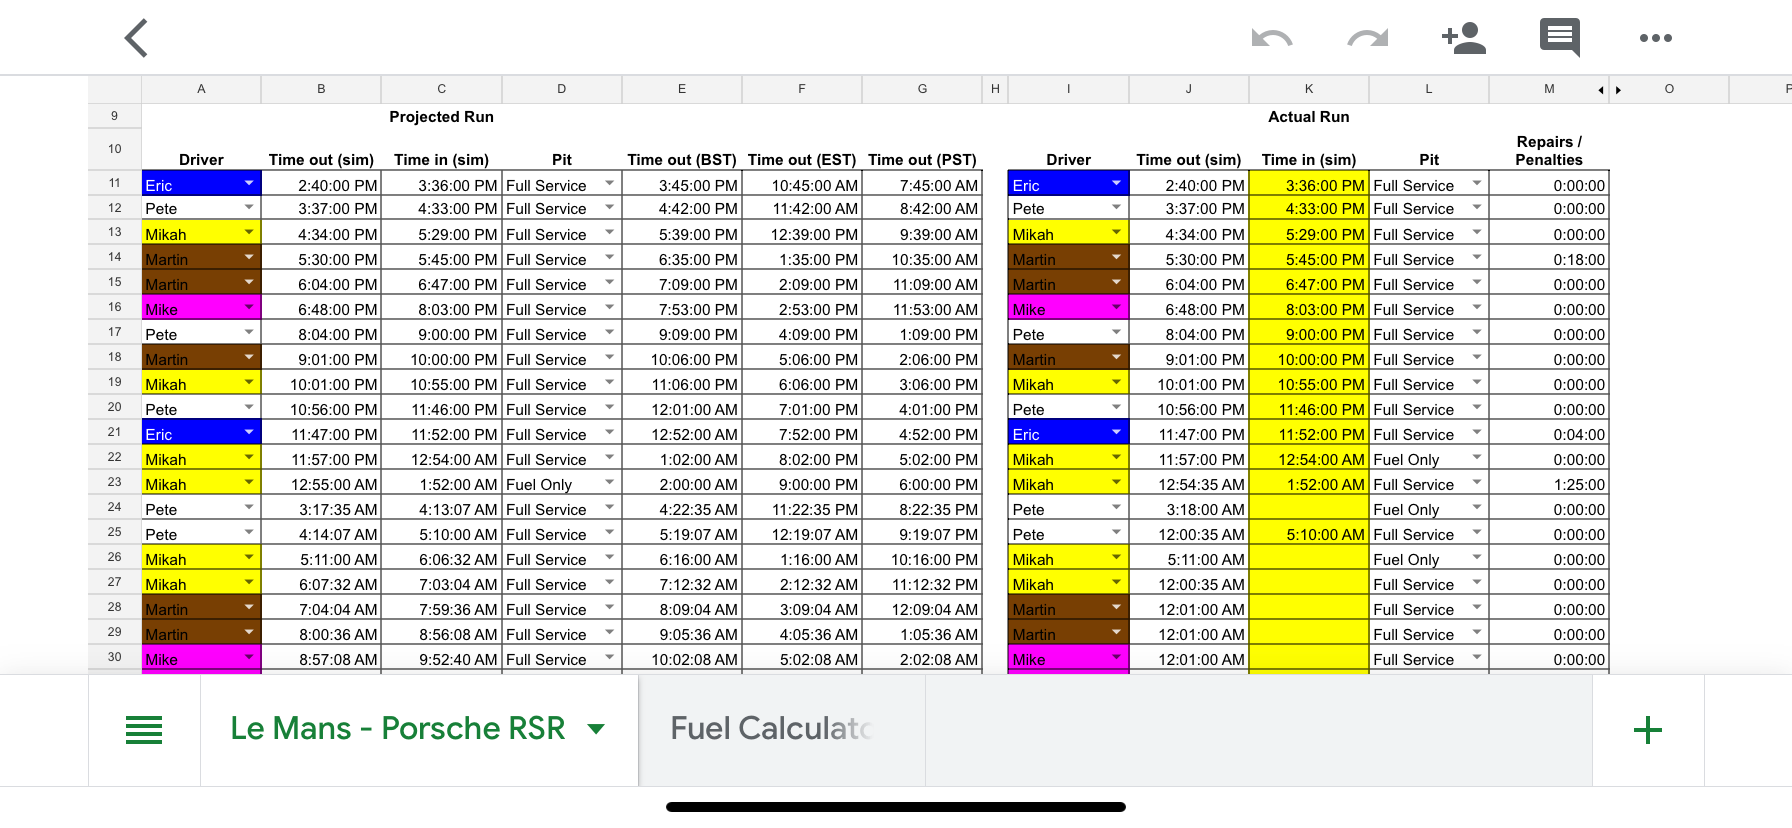Screen dimensions: 1792x828
Task: Open Pit dropdown showing Fuel Only in row 23 column D
Action: (609, 482)
